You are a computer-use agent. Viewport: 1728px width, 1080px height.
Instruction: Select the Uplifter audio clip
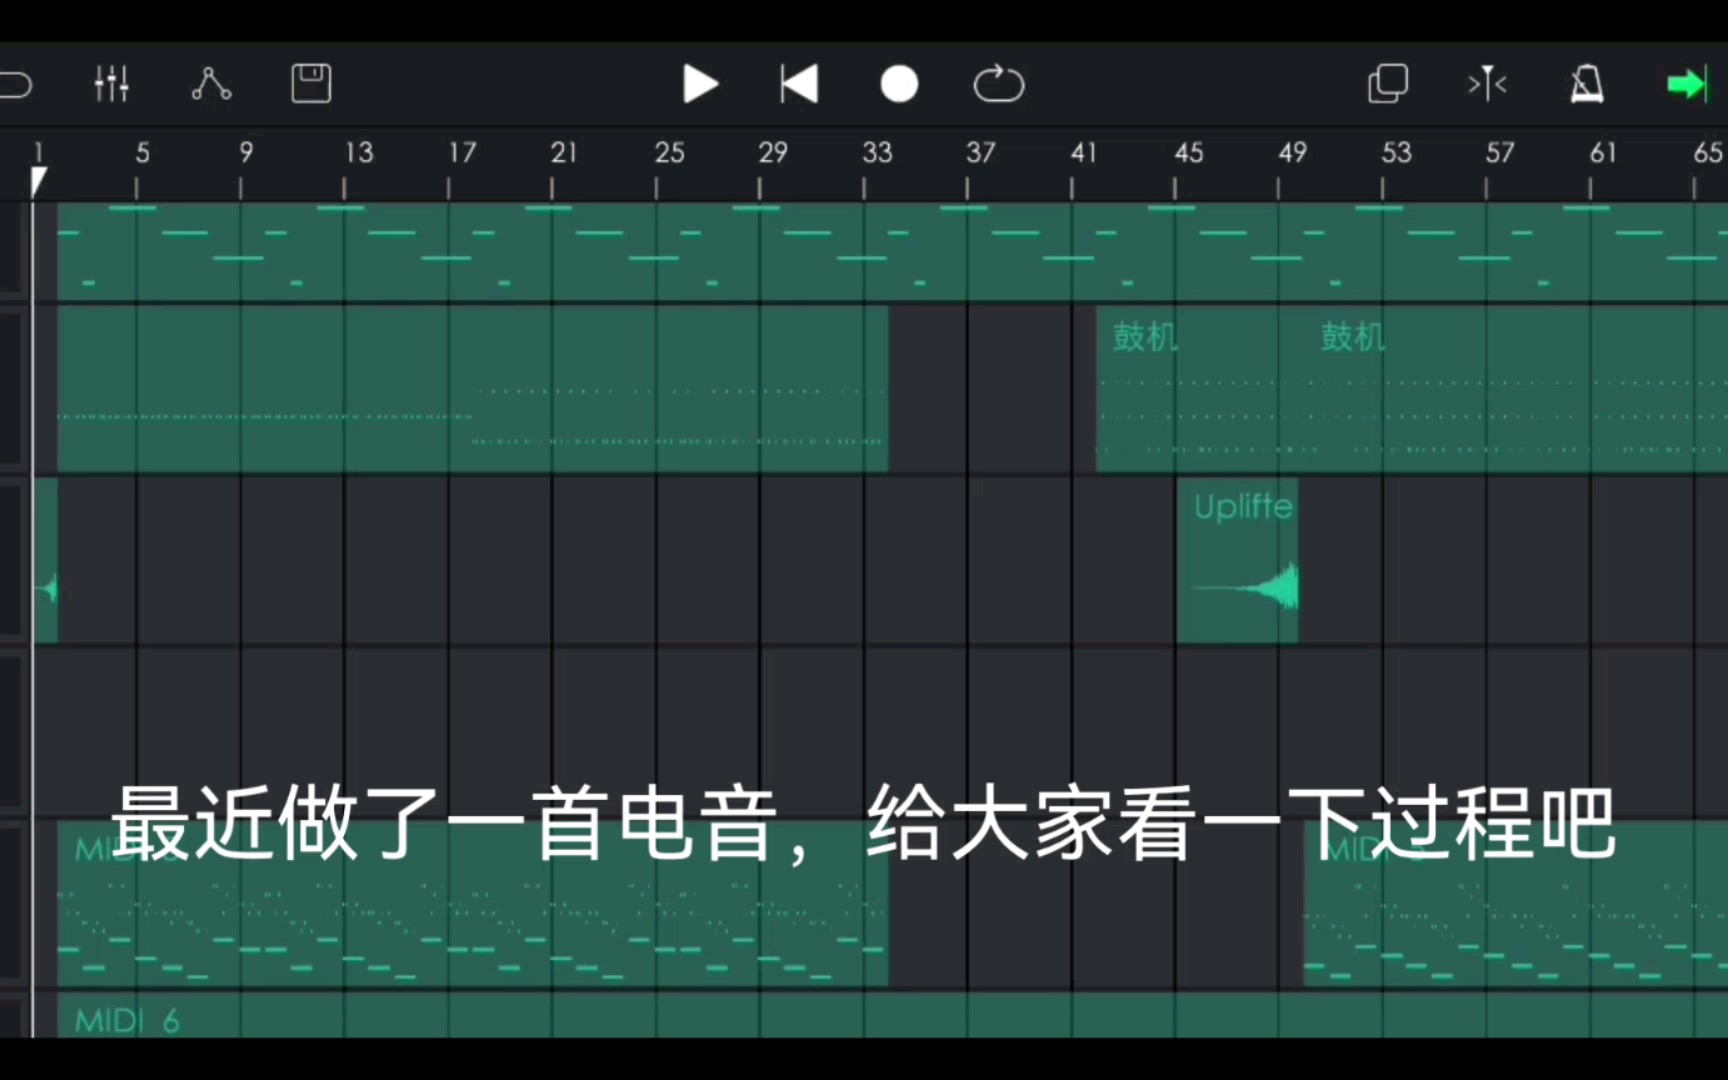[x=1238, y=561]
